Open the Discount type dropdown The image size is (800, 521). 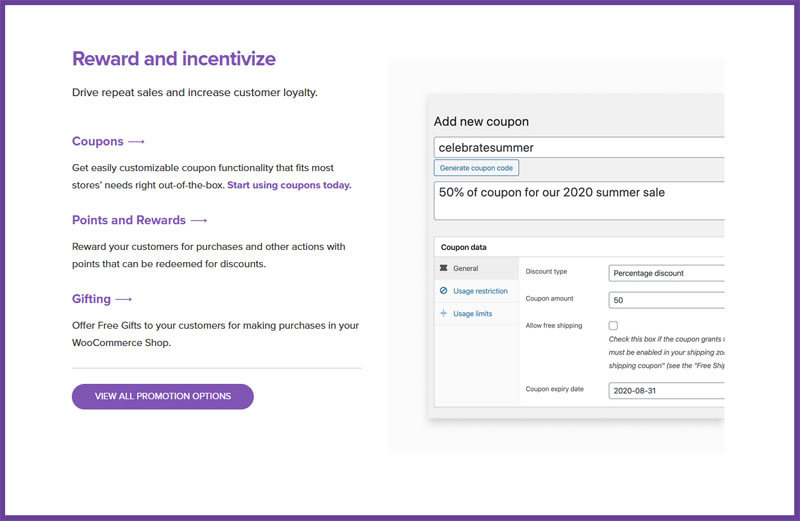point(665,272)
